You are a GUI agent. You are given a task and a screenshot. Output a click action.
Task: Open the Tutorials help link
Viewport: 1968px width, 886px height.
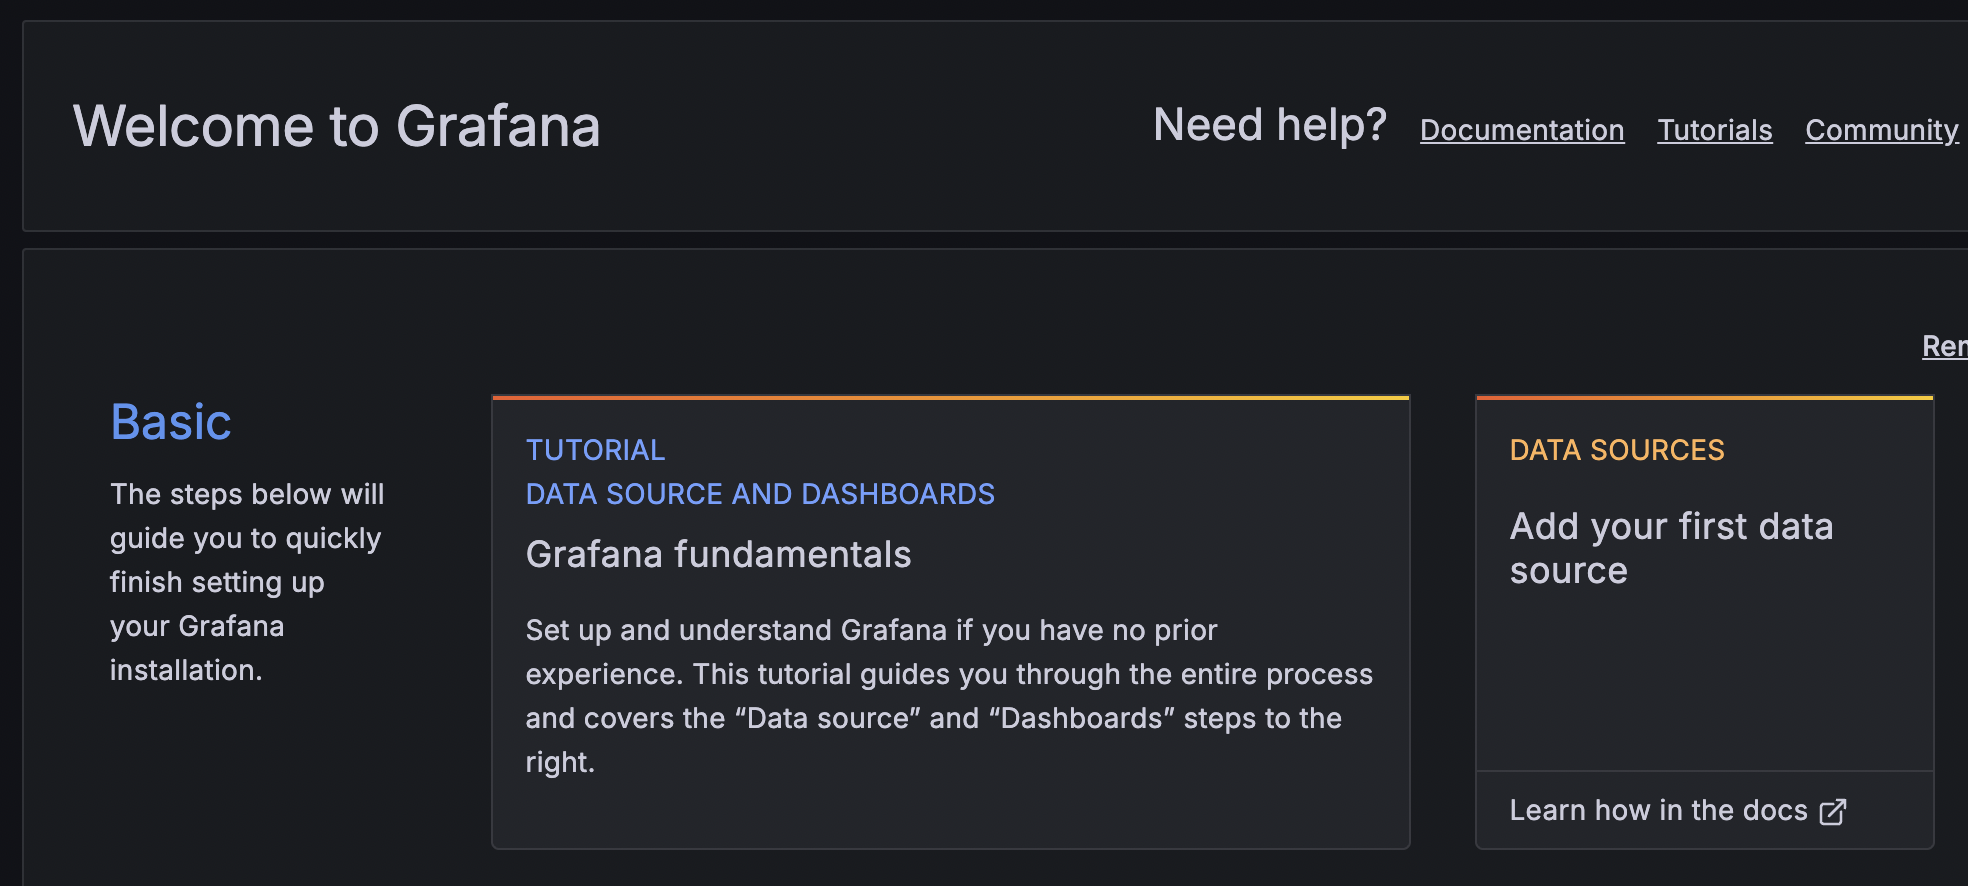coord(1714,130)
